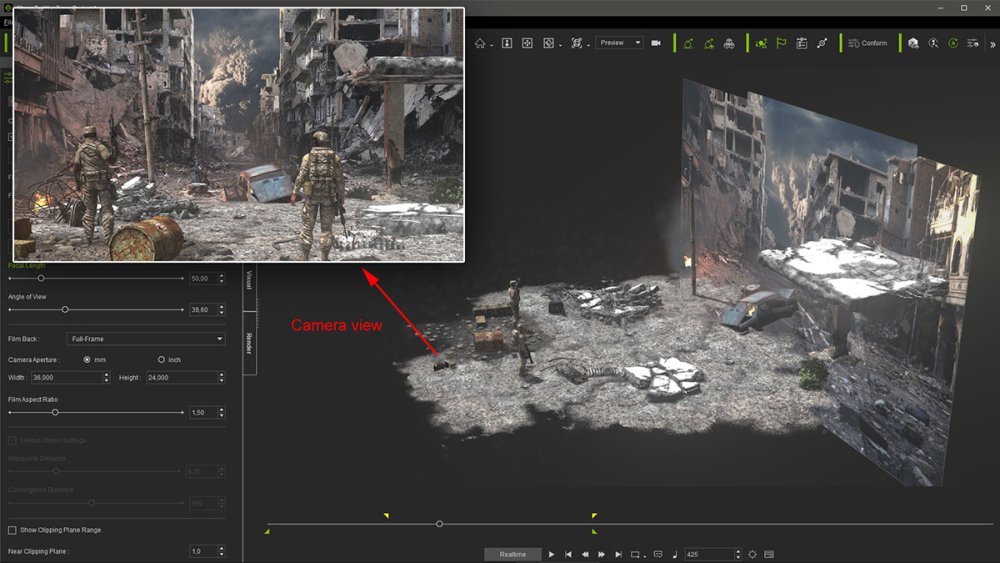Adjust the Focal Length slider handle
The width and height of the screenshot is (1000, 563).
pos(41,278)
